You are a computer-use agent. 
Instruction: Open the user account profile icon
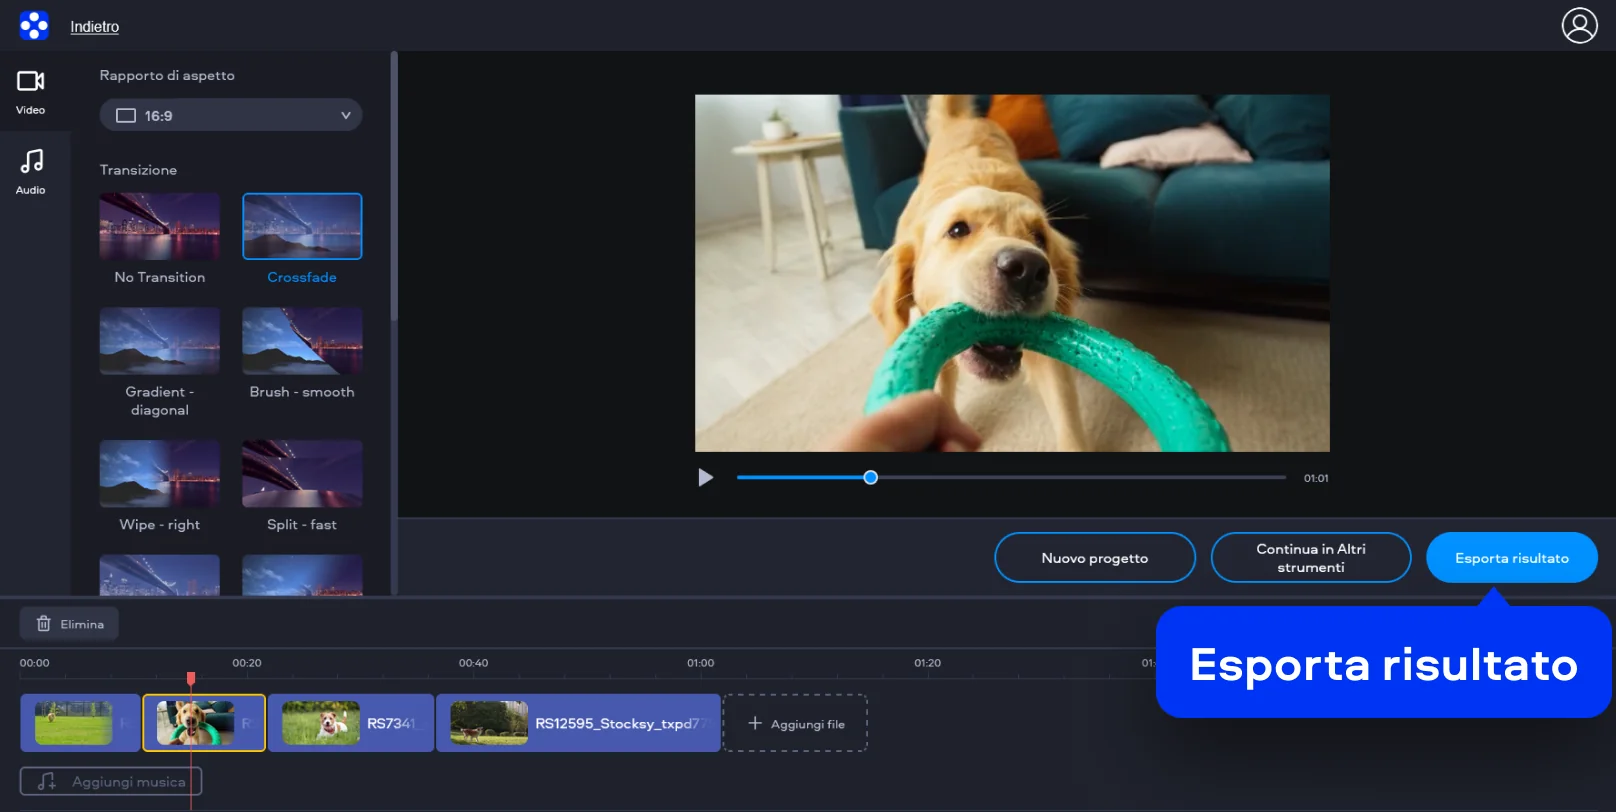[1579, 26]
